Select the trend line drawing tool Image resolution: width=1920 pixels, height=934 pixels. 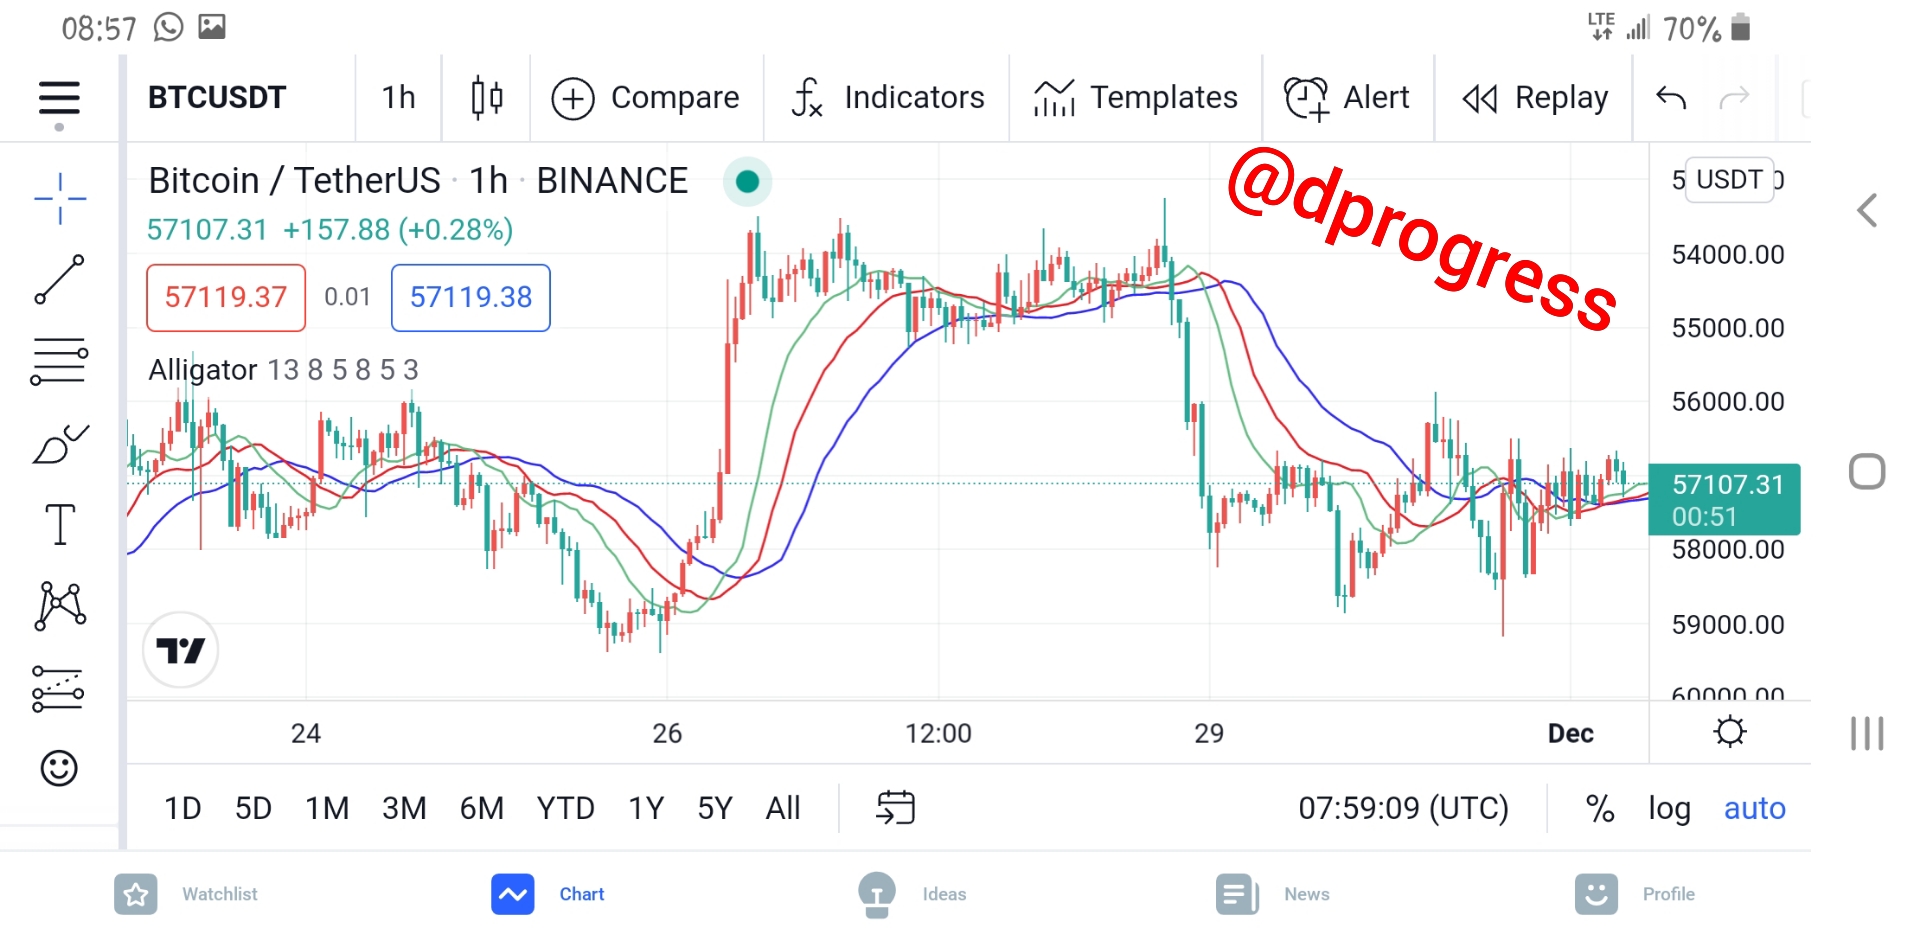pyautogui.click(x=60, y=279)
